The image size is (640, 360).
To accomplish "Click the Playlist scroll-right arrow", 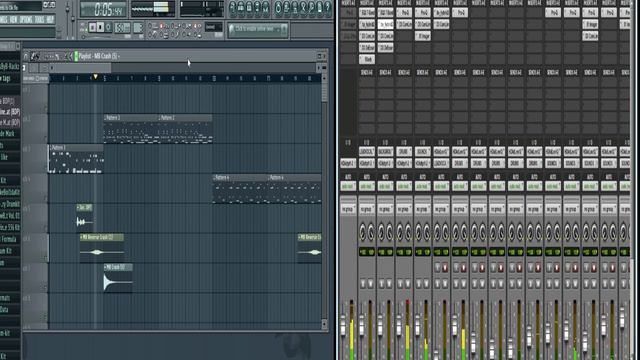I will pos(319,68).
